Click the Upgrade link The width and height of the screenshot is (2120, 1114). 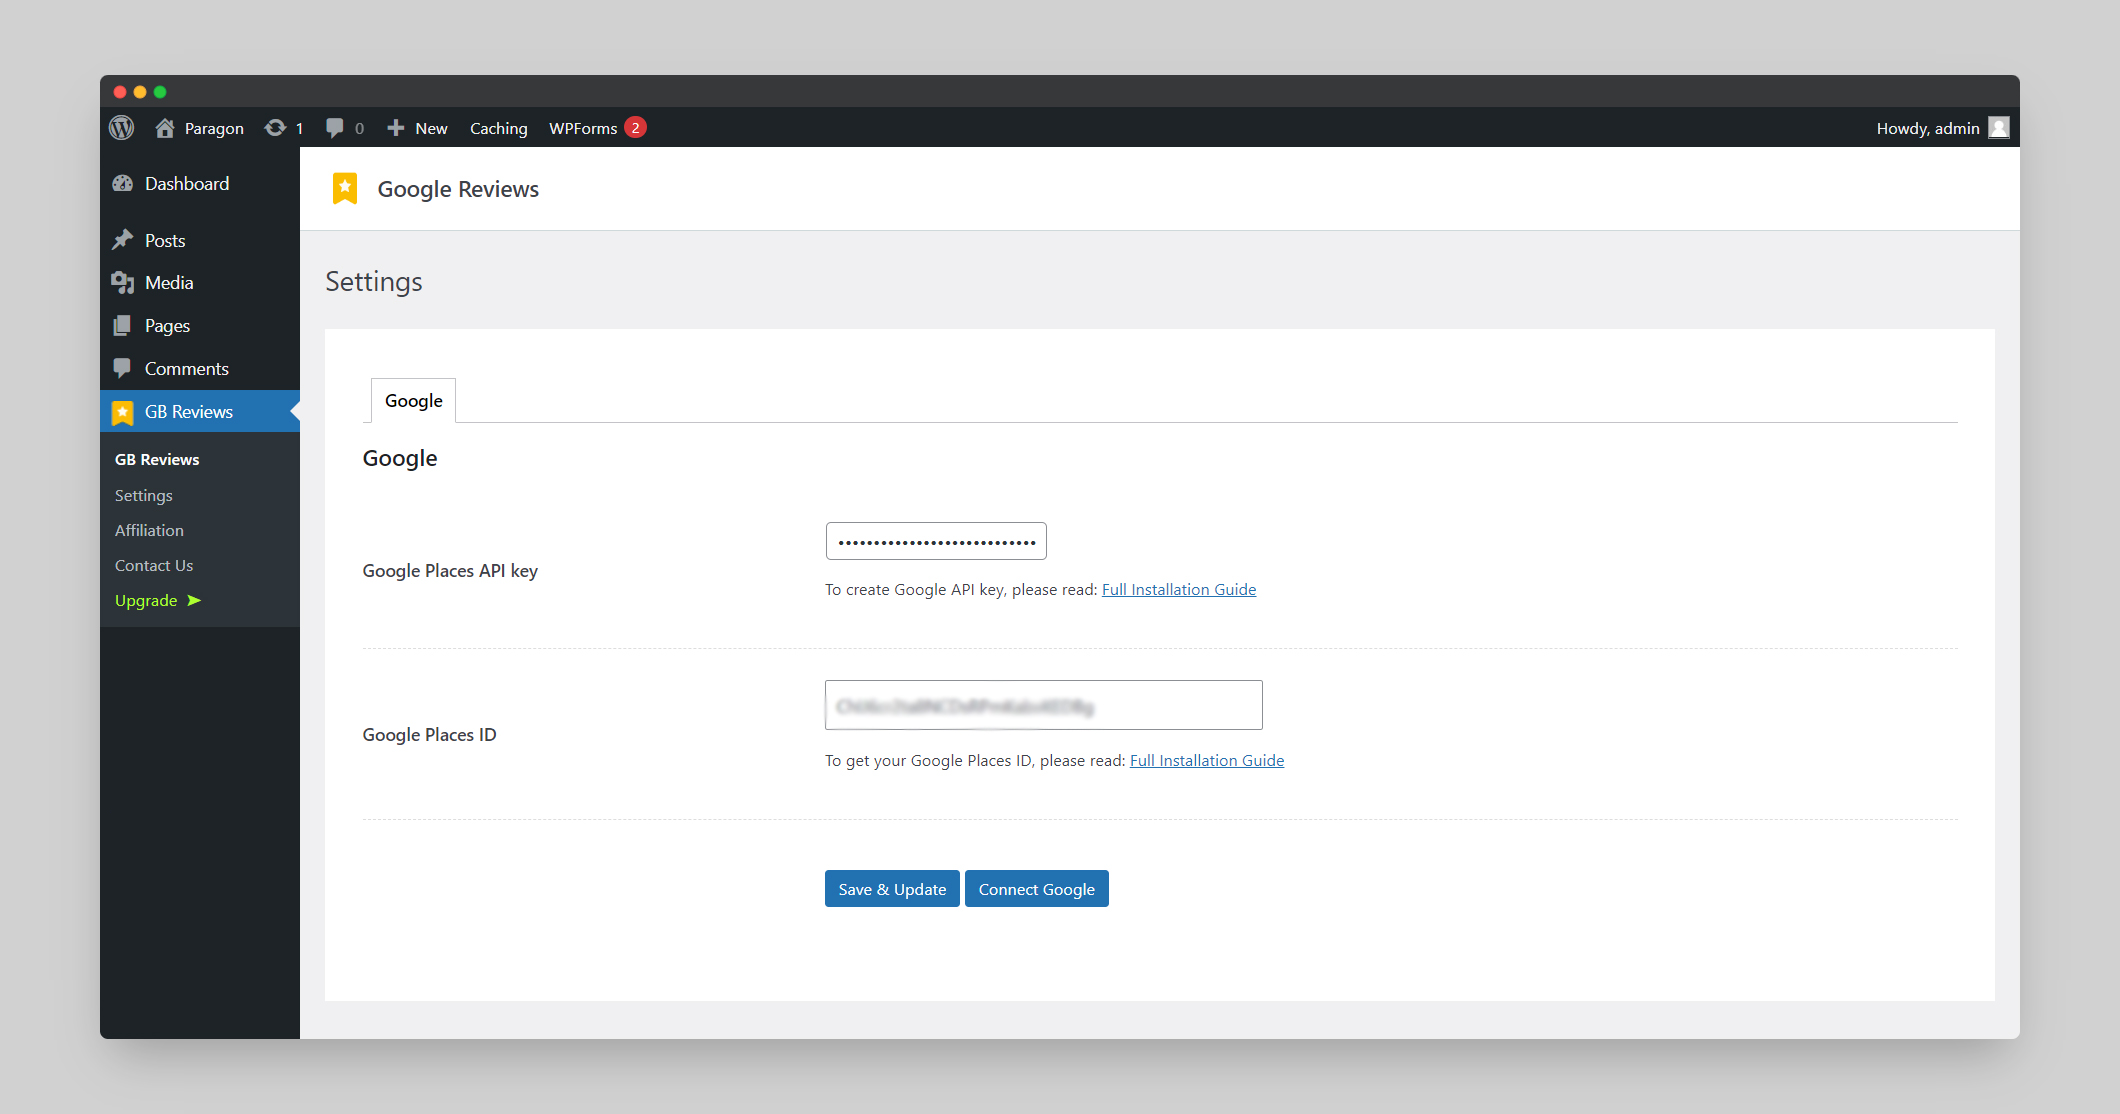[146, 601]
